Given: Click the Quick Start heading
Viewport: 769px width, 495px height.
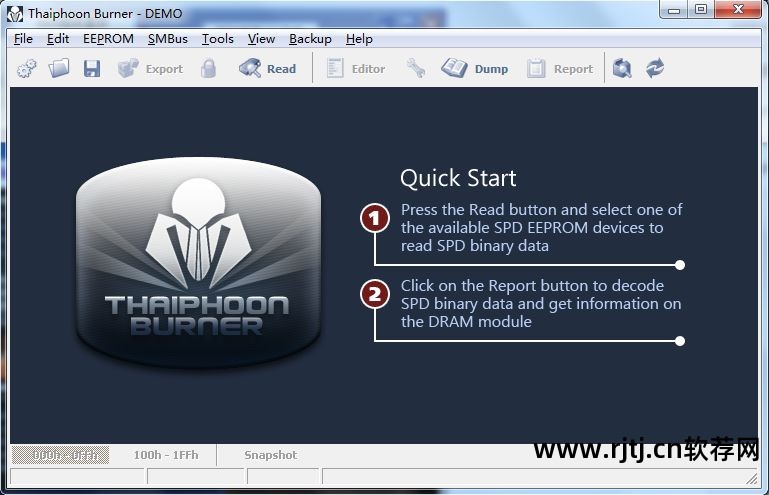Looking at the screenshot, I should 458,178.
